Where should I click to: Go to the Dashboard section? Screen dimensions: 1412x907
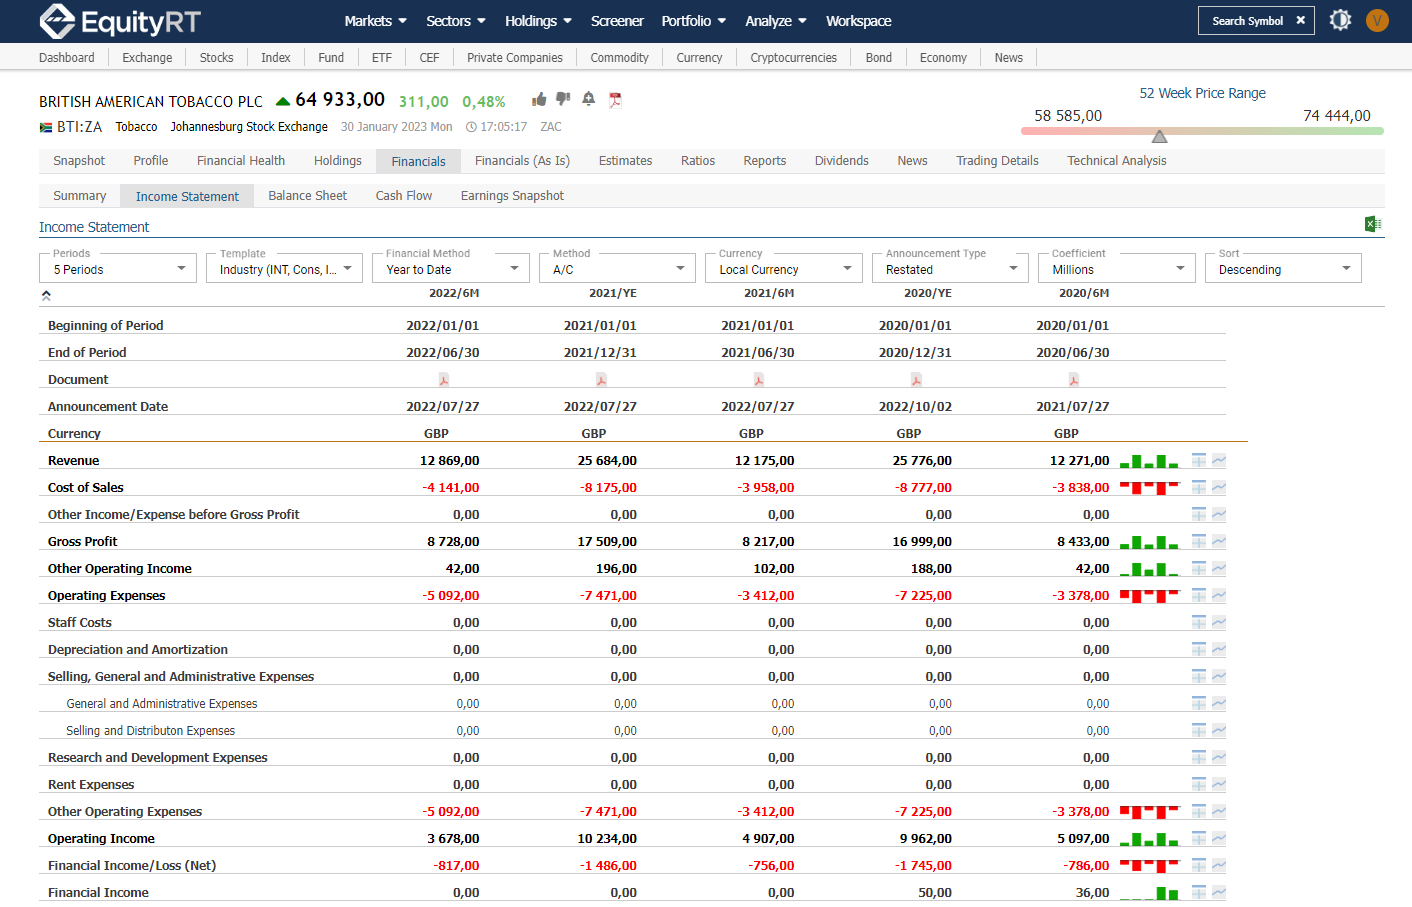(x=67, y=58)
